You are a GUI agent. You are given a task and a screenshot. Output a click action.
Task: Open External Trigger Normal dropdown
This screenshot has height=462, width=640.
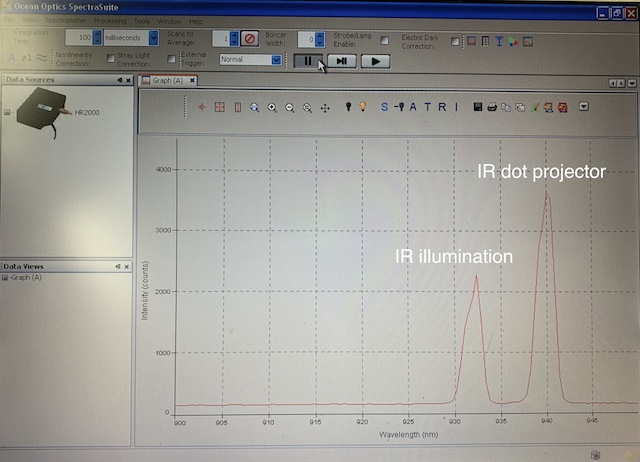(x=276, y=60)
